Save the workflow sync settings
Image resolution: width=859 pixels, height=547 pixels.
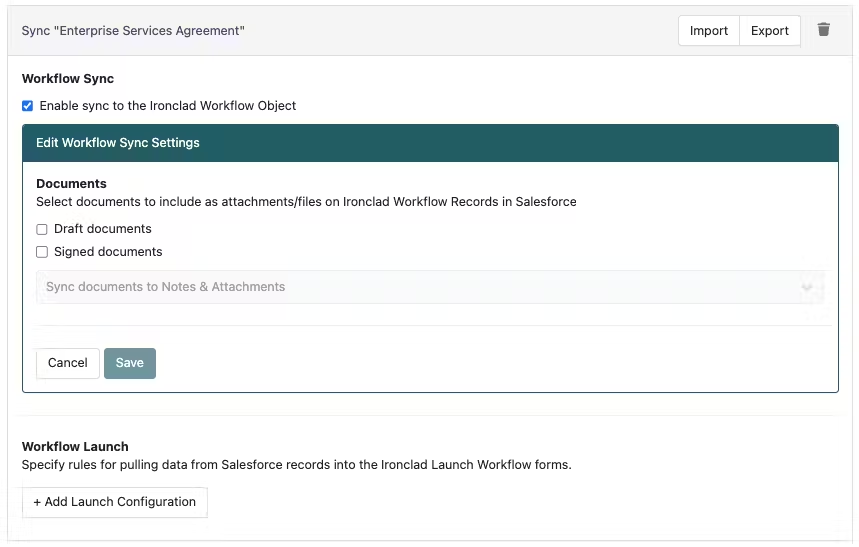(130, 363)
